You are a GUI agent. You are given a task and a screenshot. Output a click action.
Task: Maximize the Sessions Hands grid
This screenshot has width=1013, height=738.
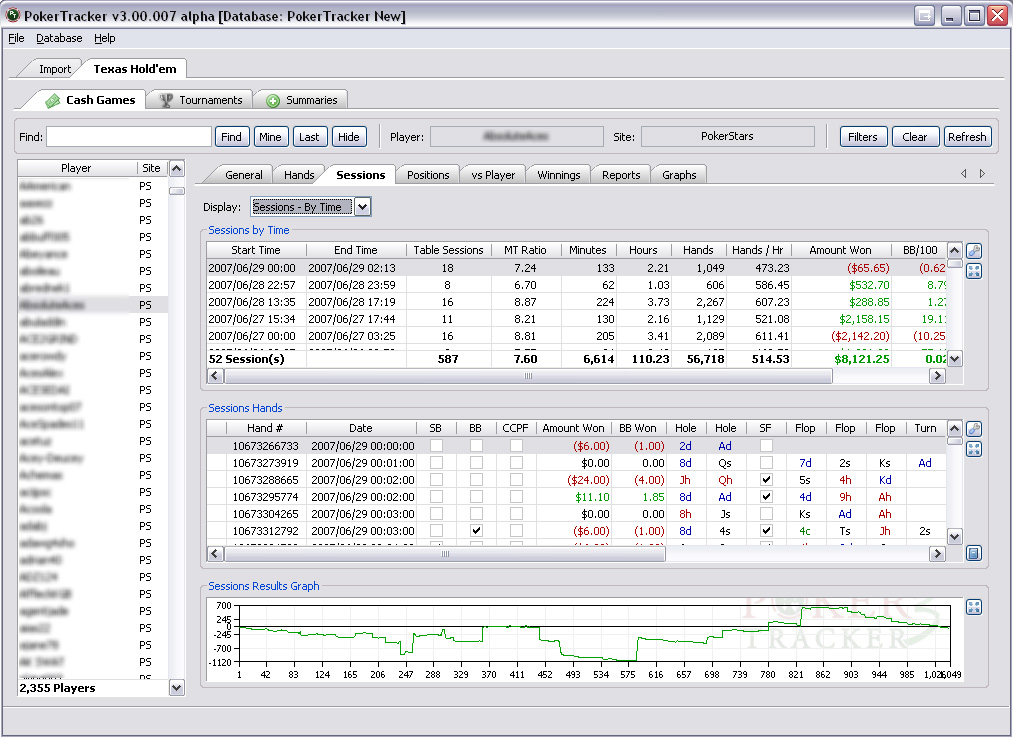tap(974, 448)
